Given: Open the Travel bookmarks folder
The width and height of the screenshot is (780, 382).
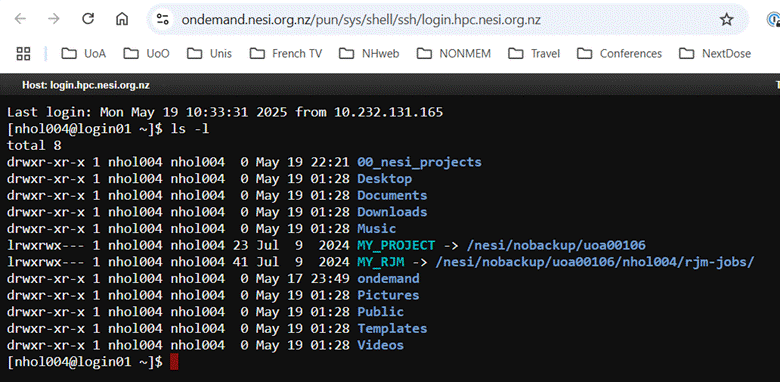Looking at the screenshot, I should click(x=534, y=53).
